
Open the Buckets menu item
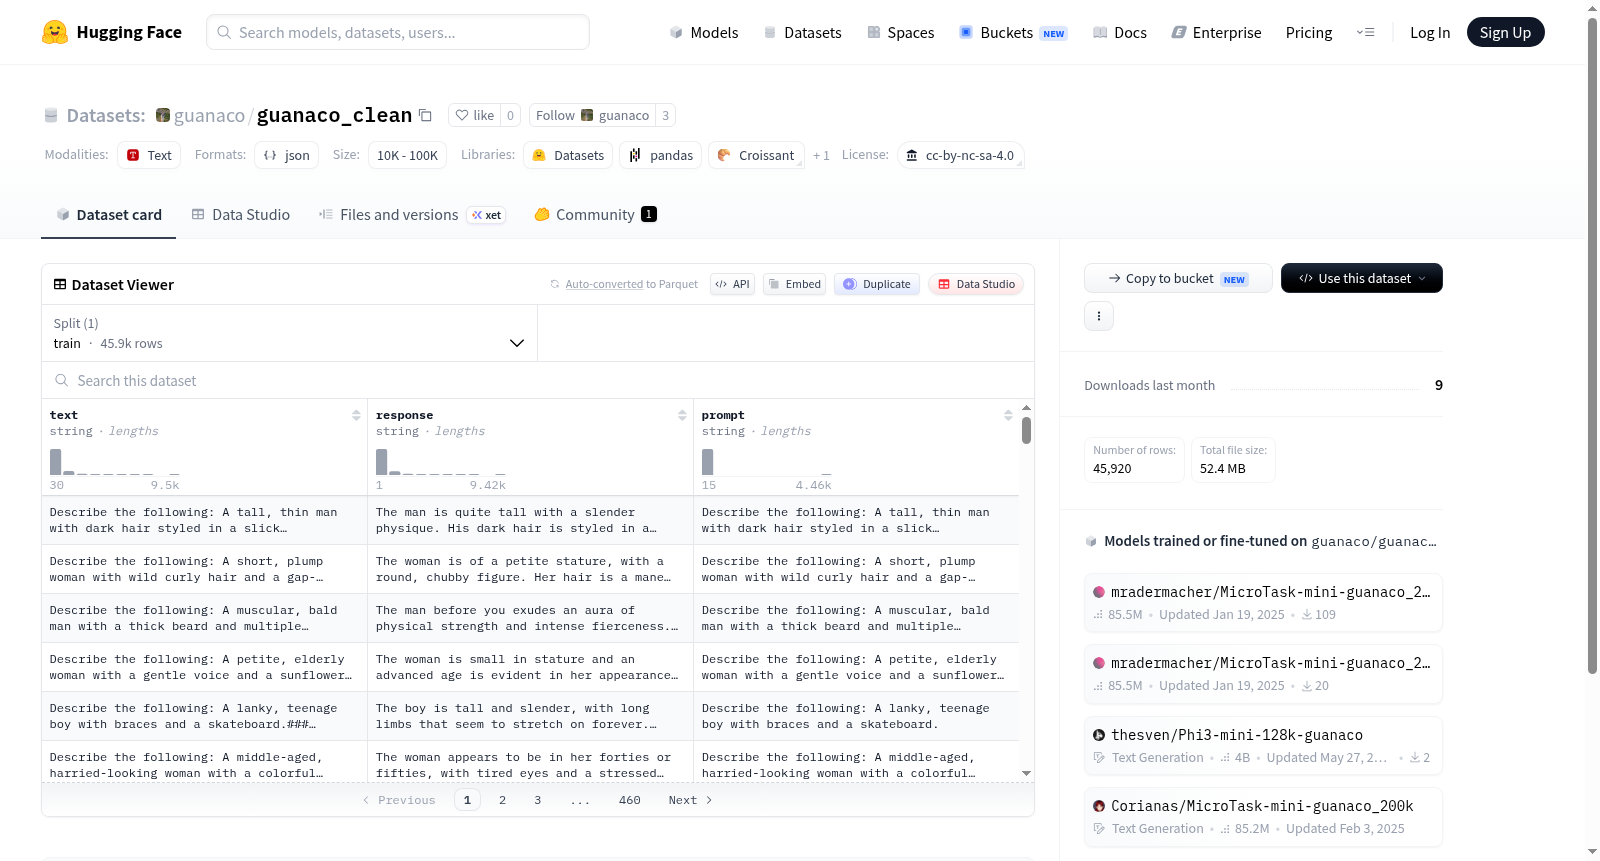coord(1013,32)
